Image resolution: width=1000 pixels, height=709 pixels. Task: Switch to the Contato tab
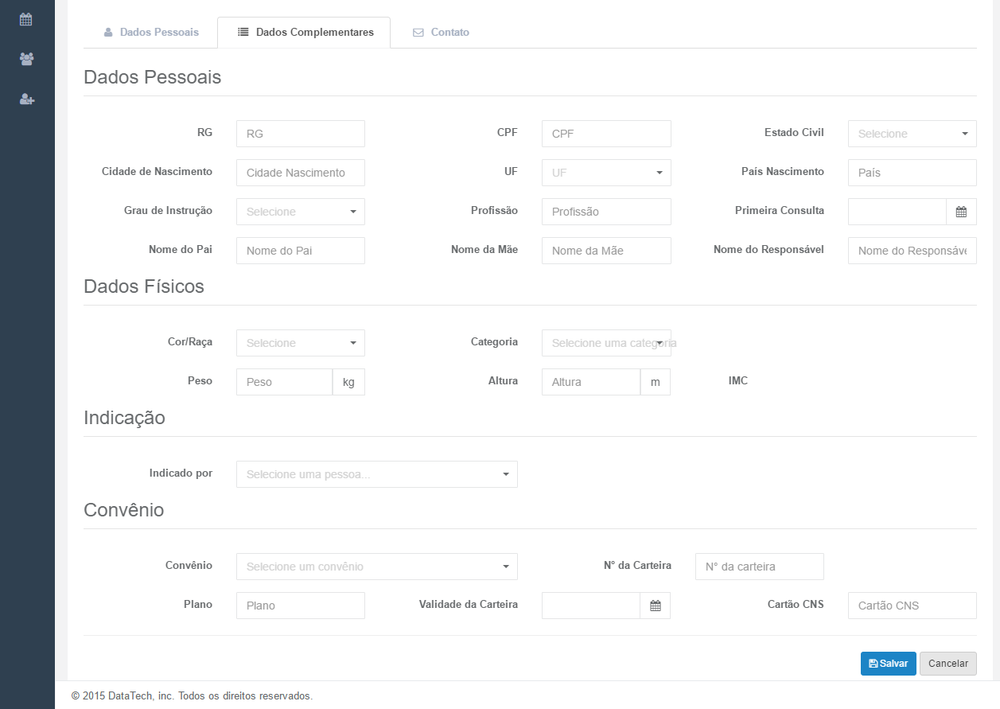coord(441,32)
